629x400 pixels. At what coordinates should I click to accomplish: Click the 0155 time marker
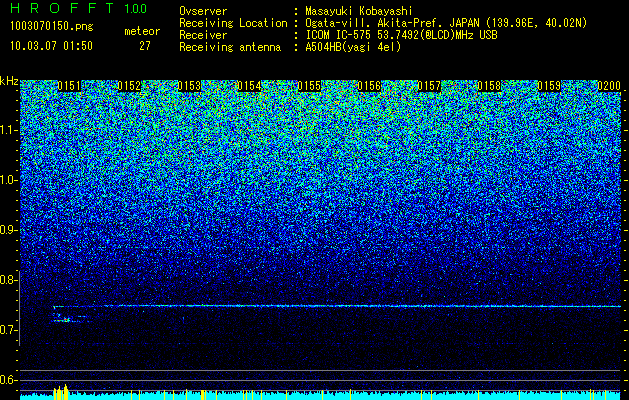309,86
